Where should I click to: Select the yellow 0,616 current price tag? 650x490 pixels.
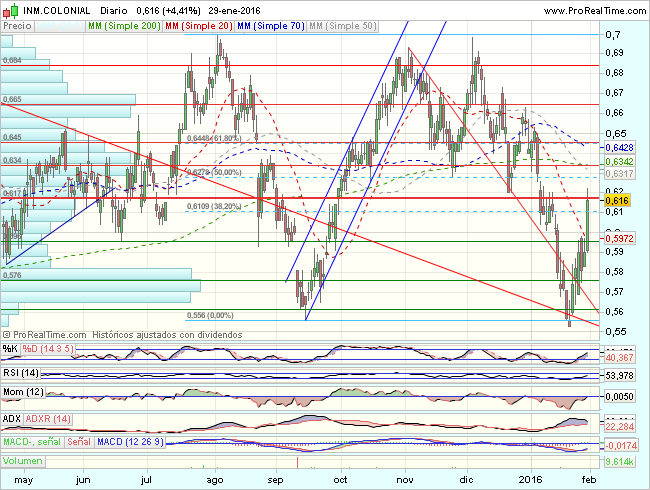617,201
